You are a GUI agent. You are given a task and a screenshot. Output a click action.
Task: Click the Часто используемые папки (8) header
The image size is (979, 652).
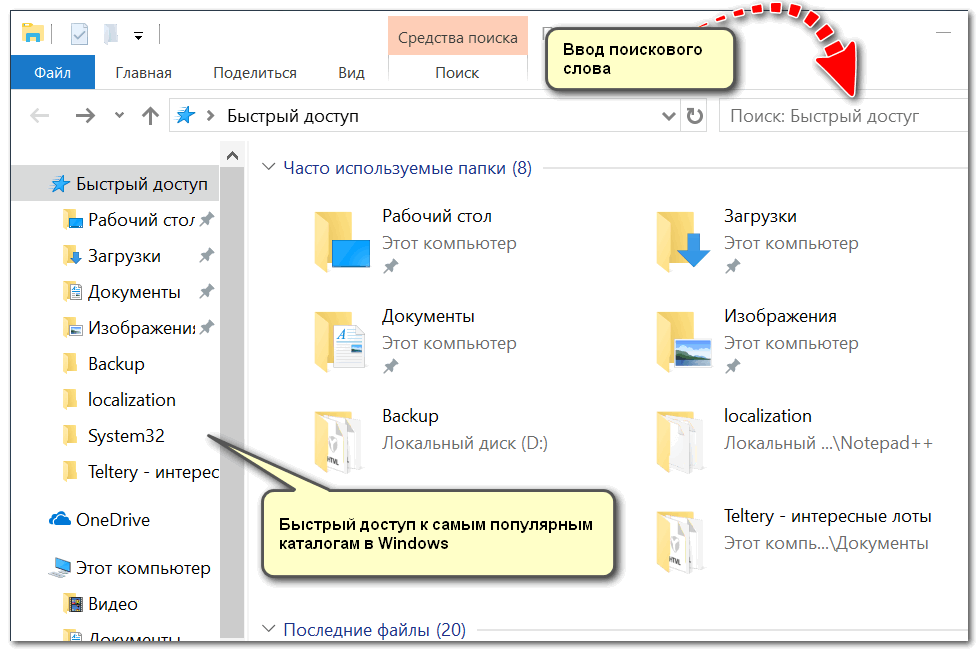[408, 168]
